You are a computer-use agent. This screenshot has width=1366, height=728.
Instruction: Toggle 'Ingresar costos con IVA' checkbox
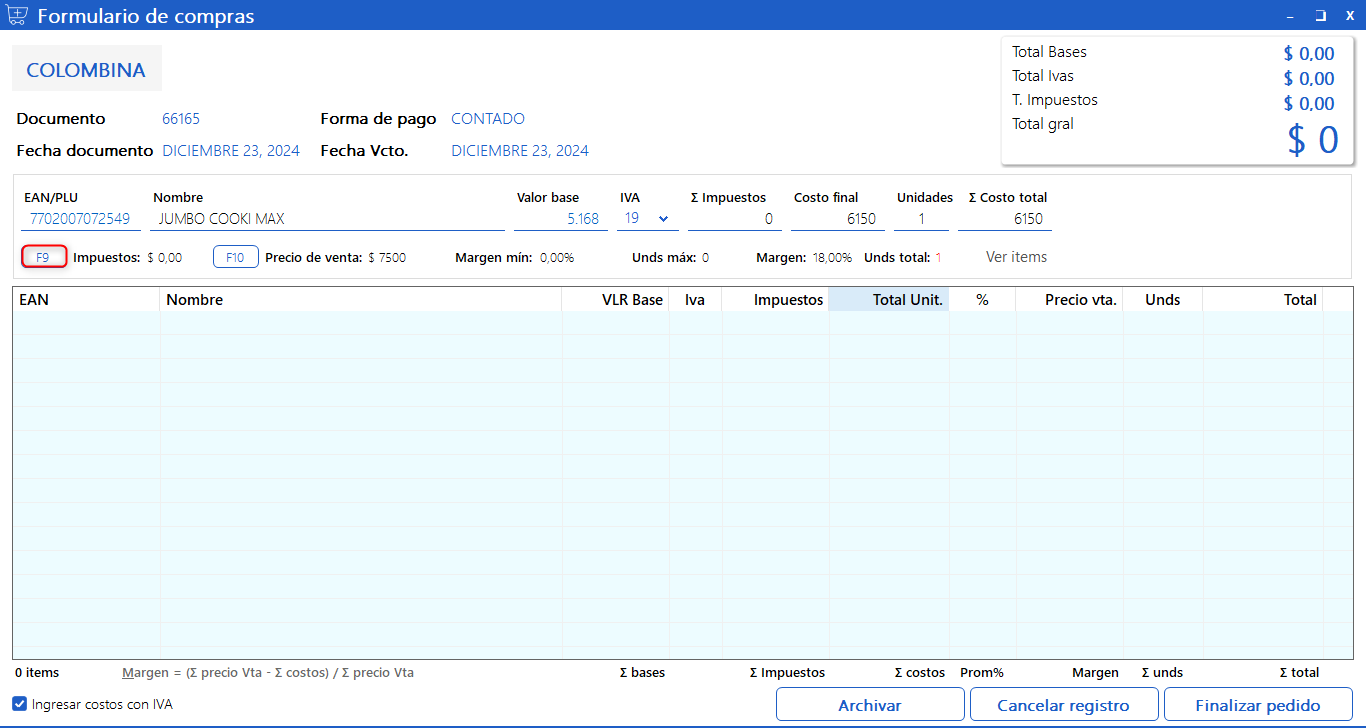click(x=20, y=704)
